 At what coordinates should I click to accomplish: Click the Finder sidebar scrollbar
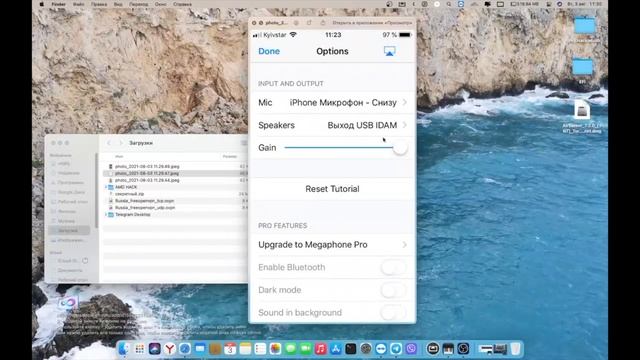click(x=96, y=190)
